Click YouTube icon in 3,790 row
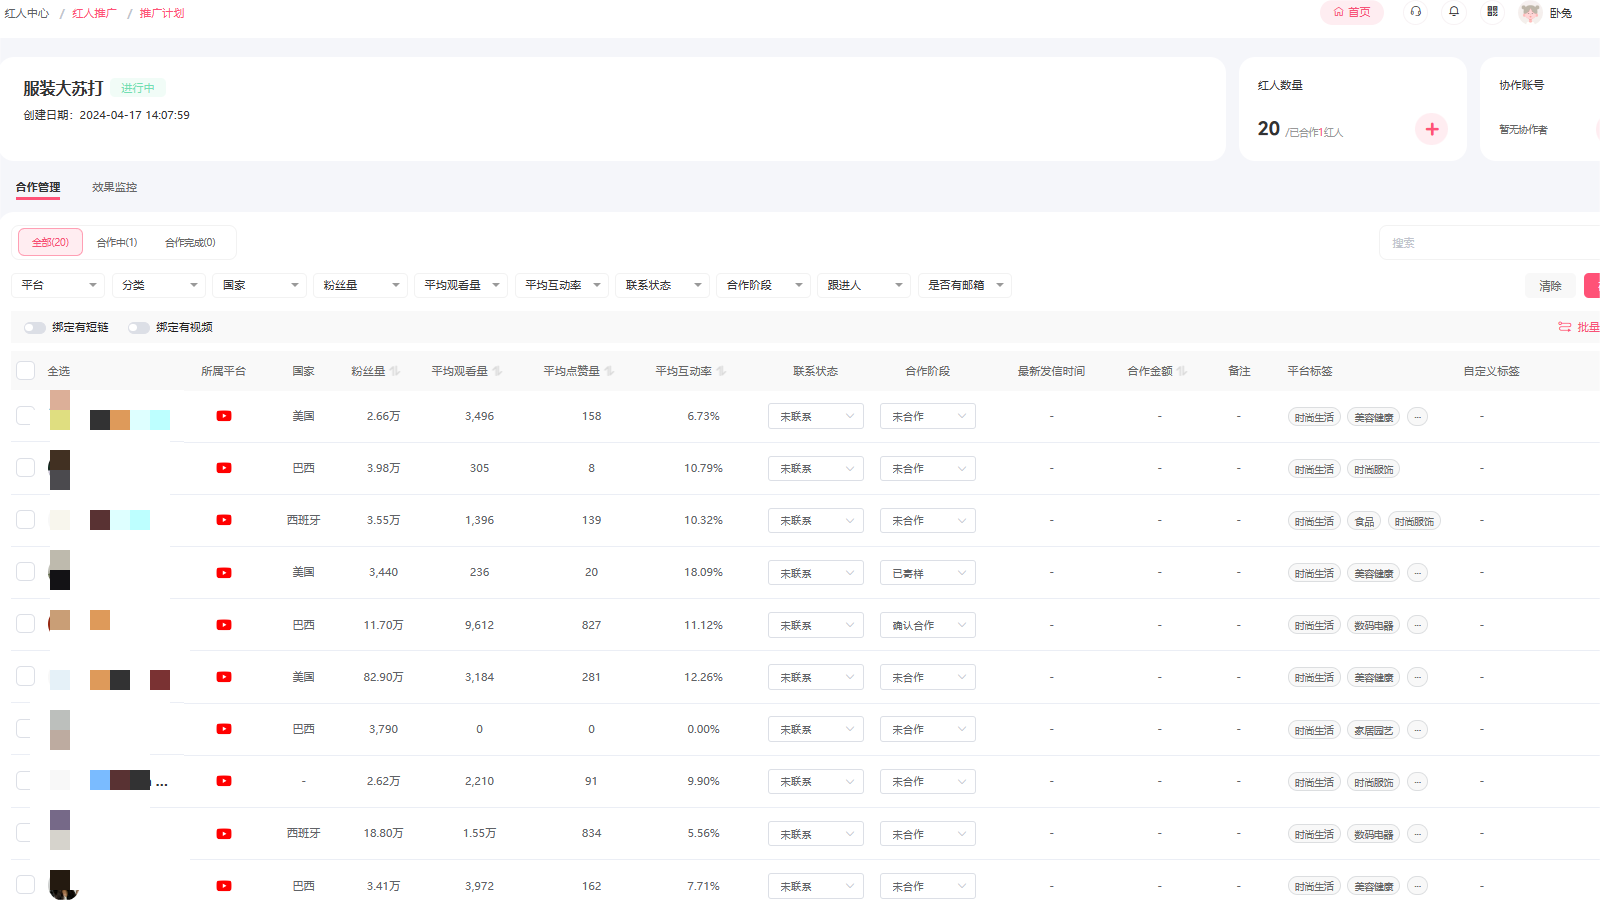 [x=224, y=729]
